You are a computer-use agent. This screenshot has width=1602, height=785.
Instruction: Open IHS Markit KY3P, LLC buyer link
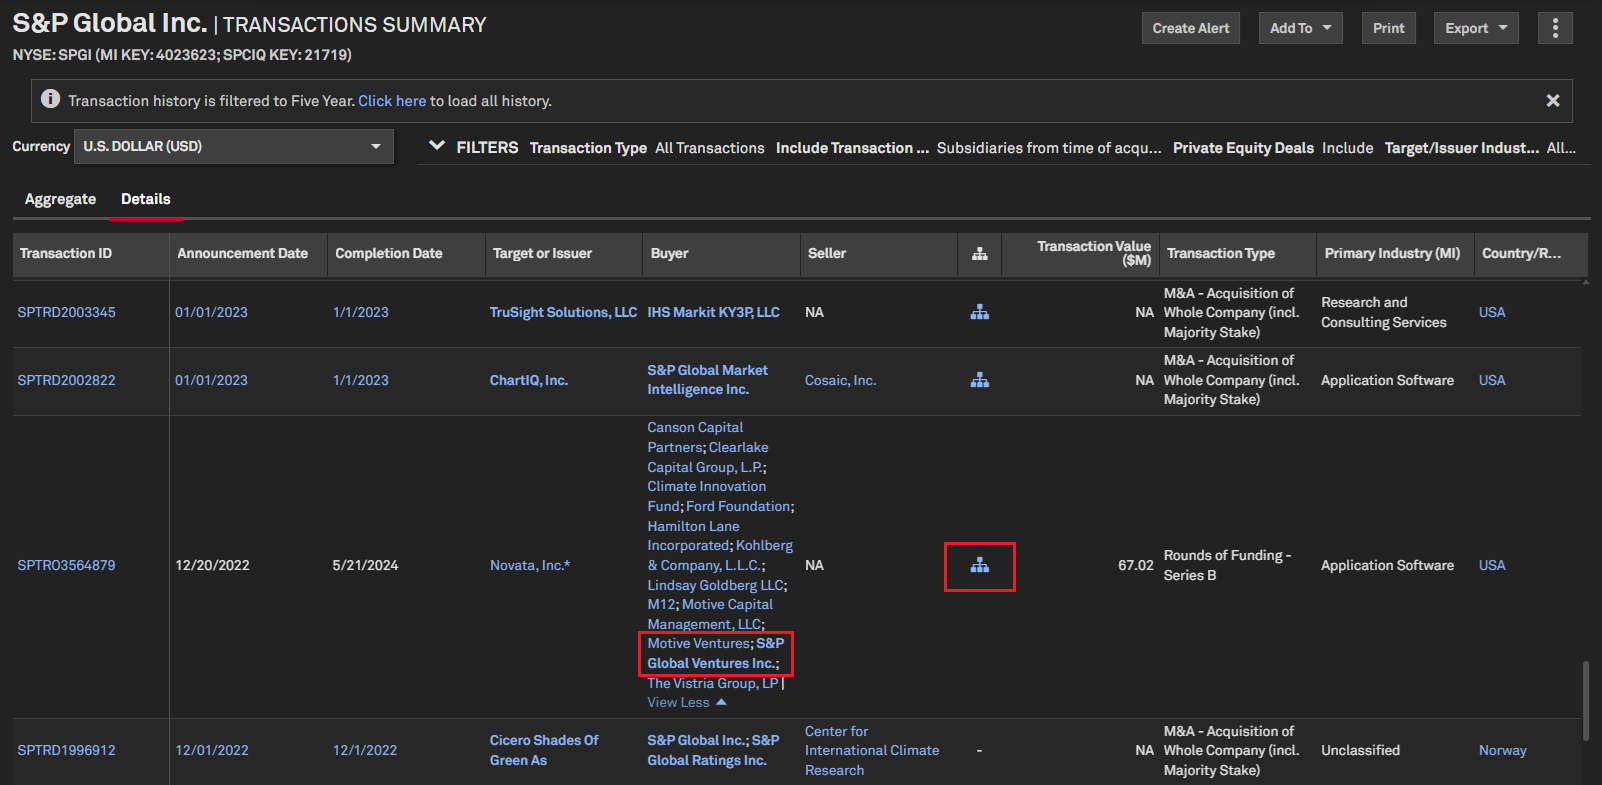713,312
